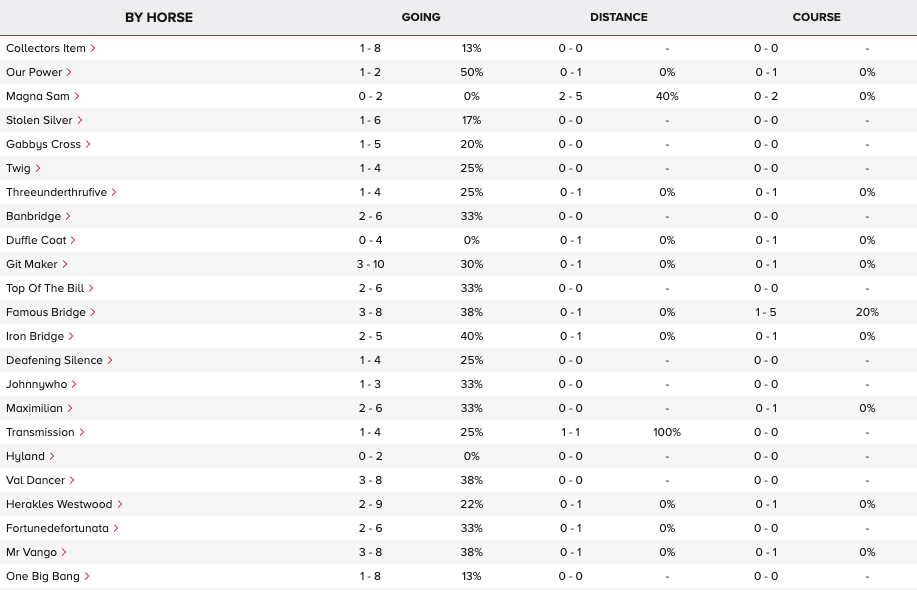Click the chevron icon beside Banbridge
This screenshot has width=917, height=590.
pos(68,216)
